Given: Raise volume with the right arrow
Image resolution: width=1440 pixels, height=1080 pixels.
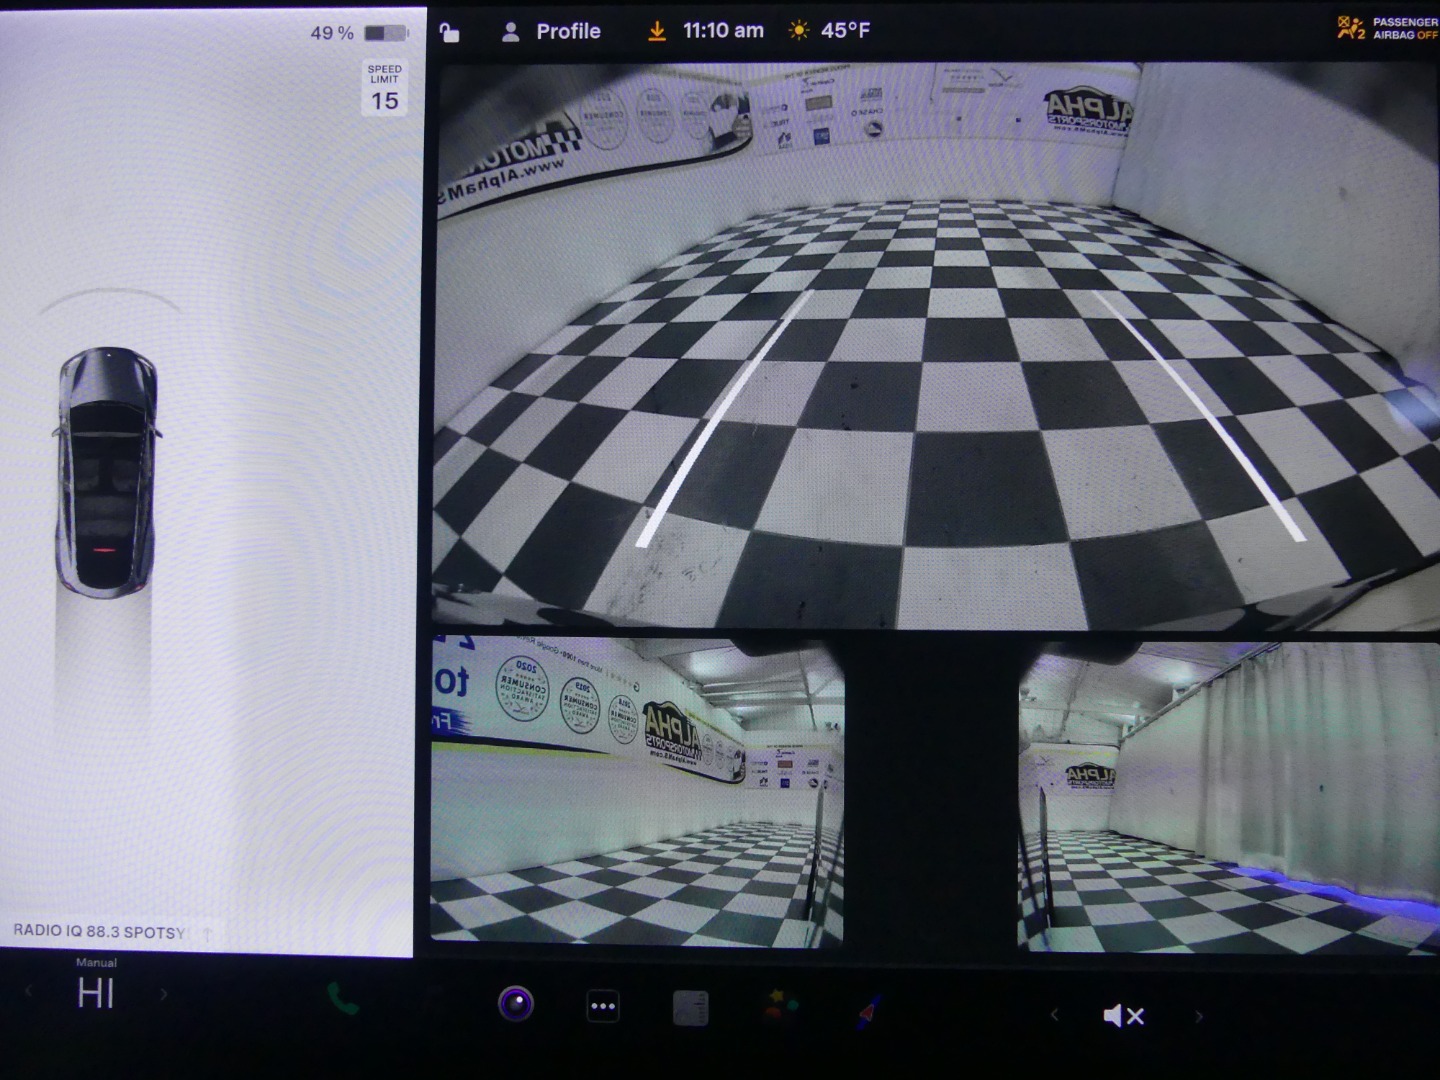Looking at the screenshot, I should [1199, 1016].
